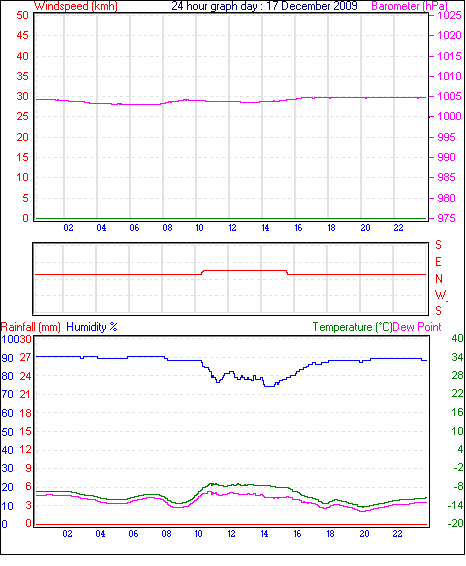Click the E wind direction label
Viewport: 466px width, 566px height.
(438, 262)
